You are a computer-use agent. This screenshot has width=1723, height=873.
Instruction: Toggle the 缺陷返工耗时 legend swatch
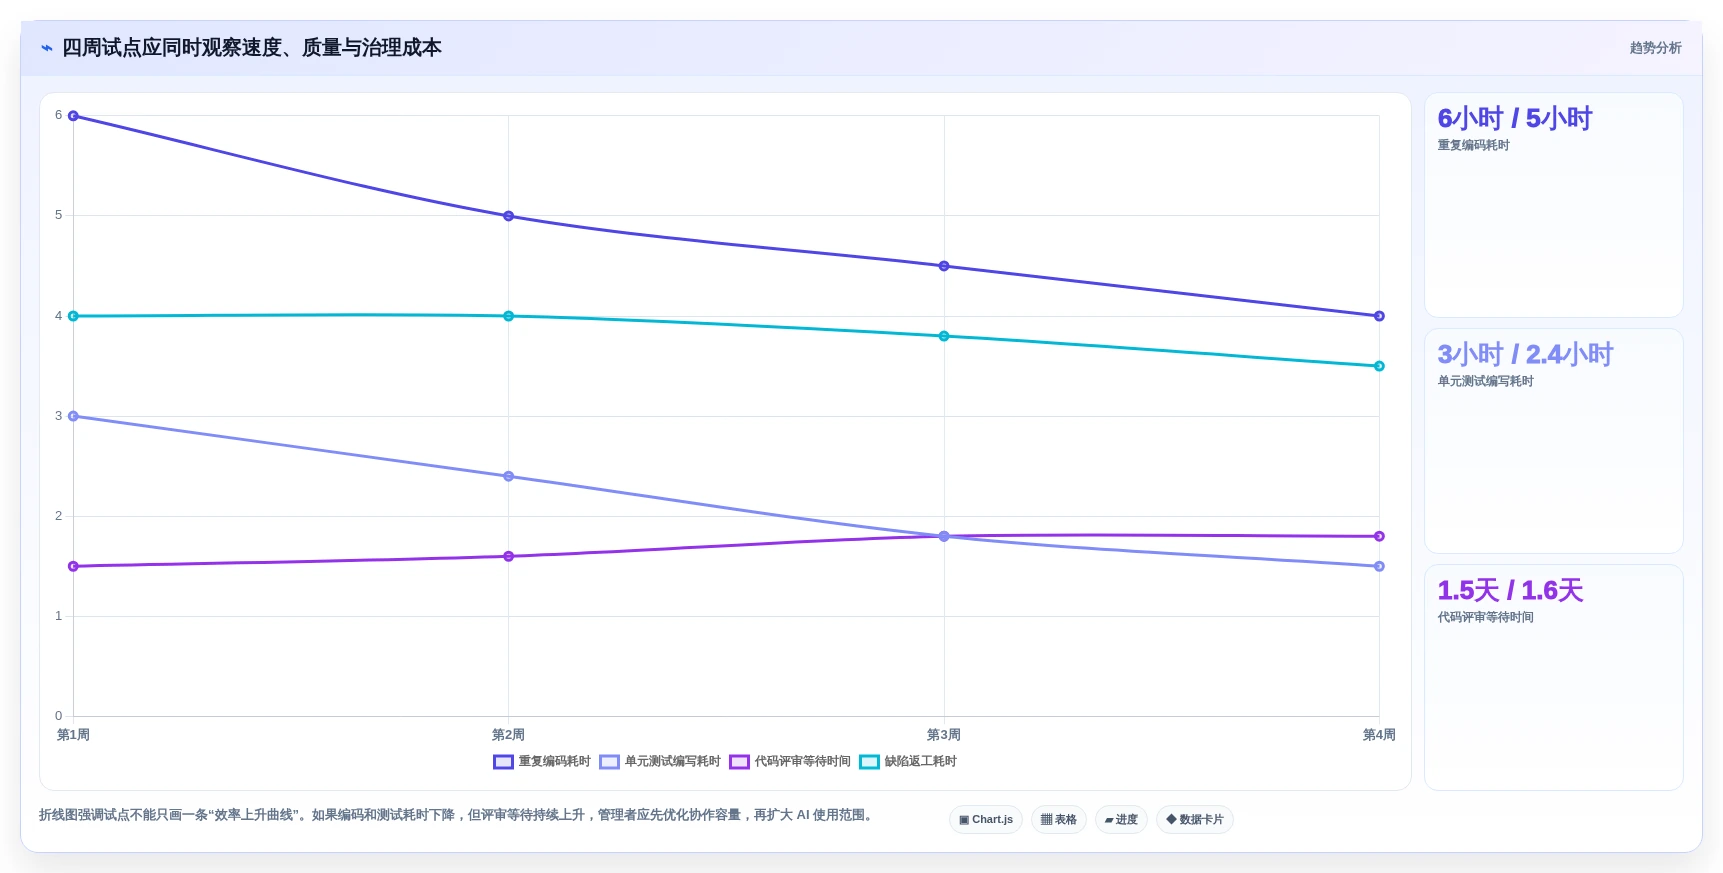pyautogui.click(x=869, y=762)
